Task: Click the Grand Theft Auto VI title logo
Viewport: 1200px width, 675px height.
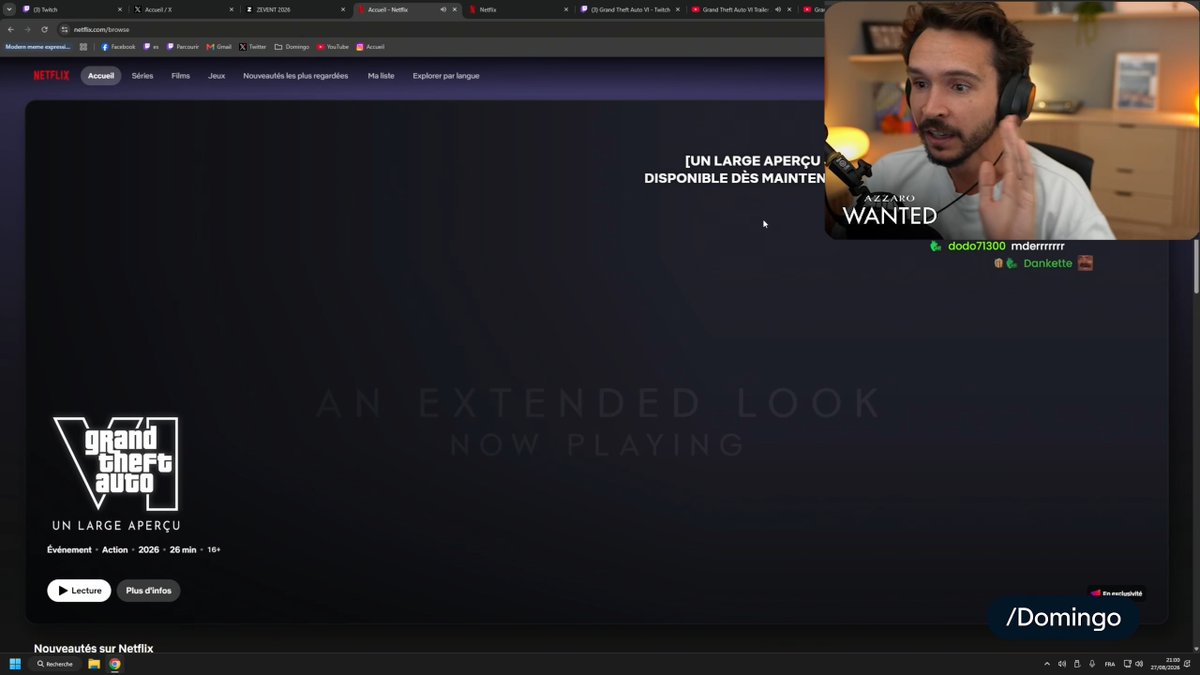Action: pyautogui.click(x=115, y=462)
